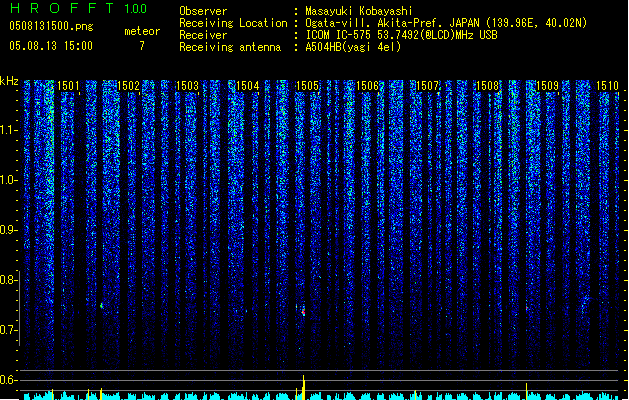629x400 pixels.
Task: Click the Observer label
Action: coord(203,11)
